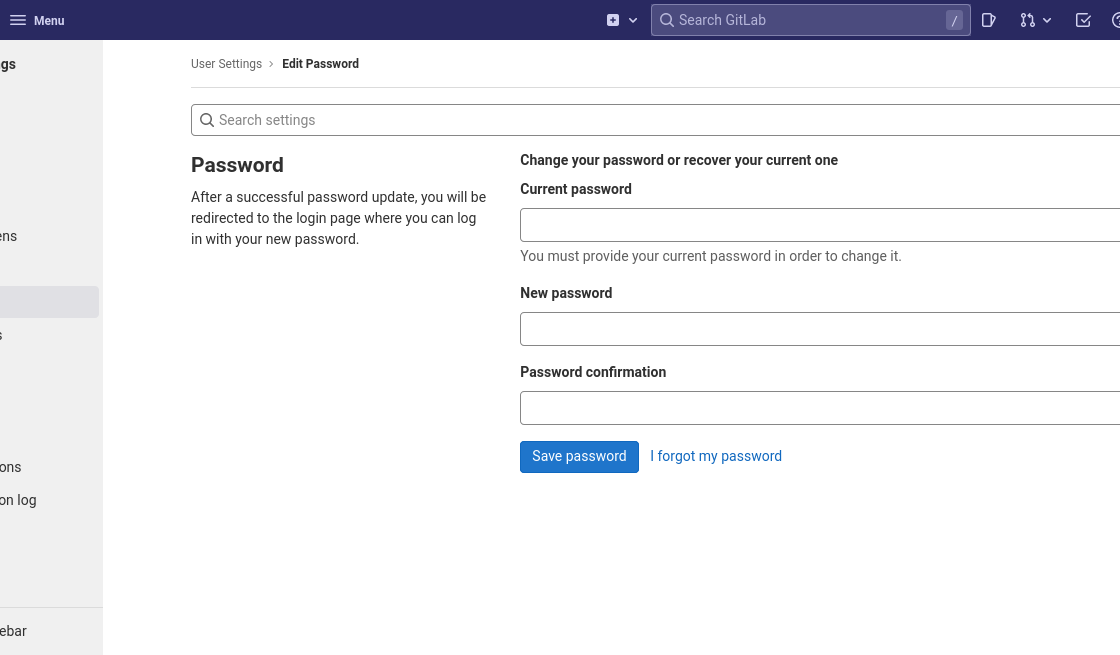Open the I forgot my password link
Image resolution: width=1120 pixels, height=655 pixels.
(x=716, y=456)
